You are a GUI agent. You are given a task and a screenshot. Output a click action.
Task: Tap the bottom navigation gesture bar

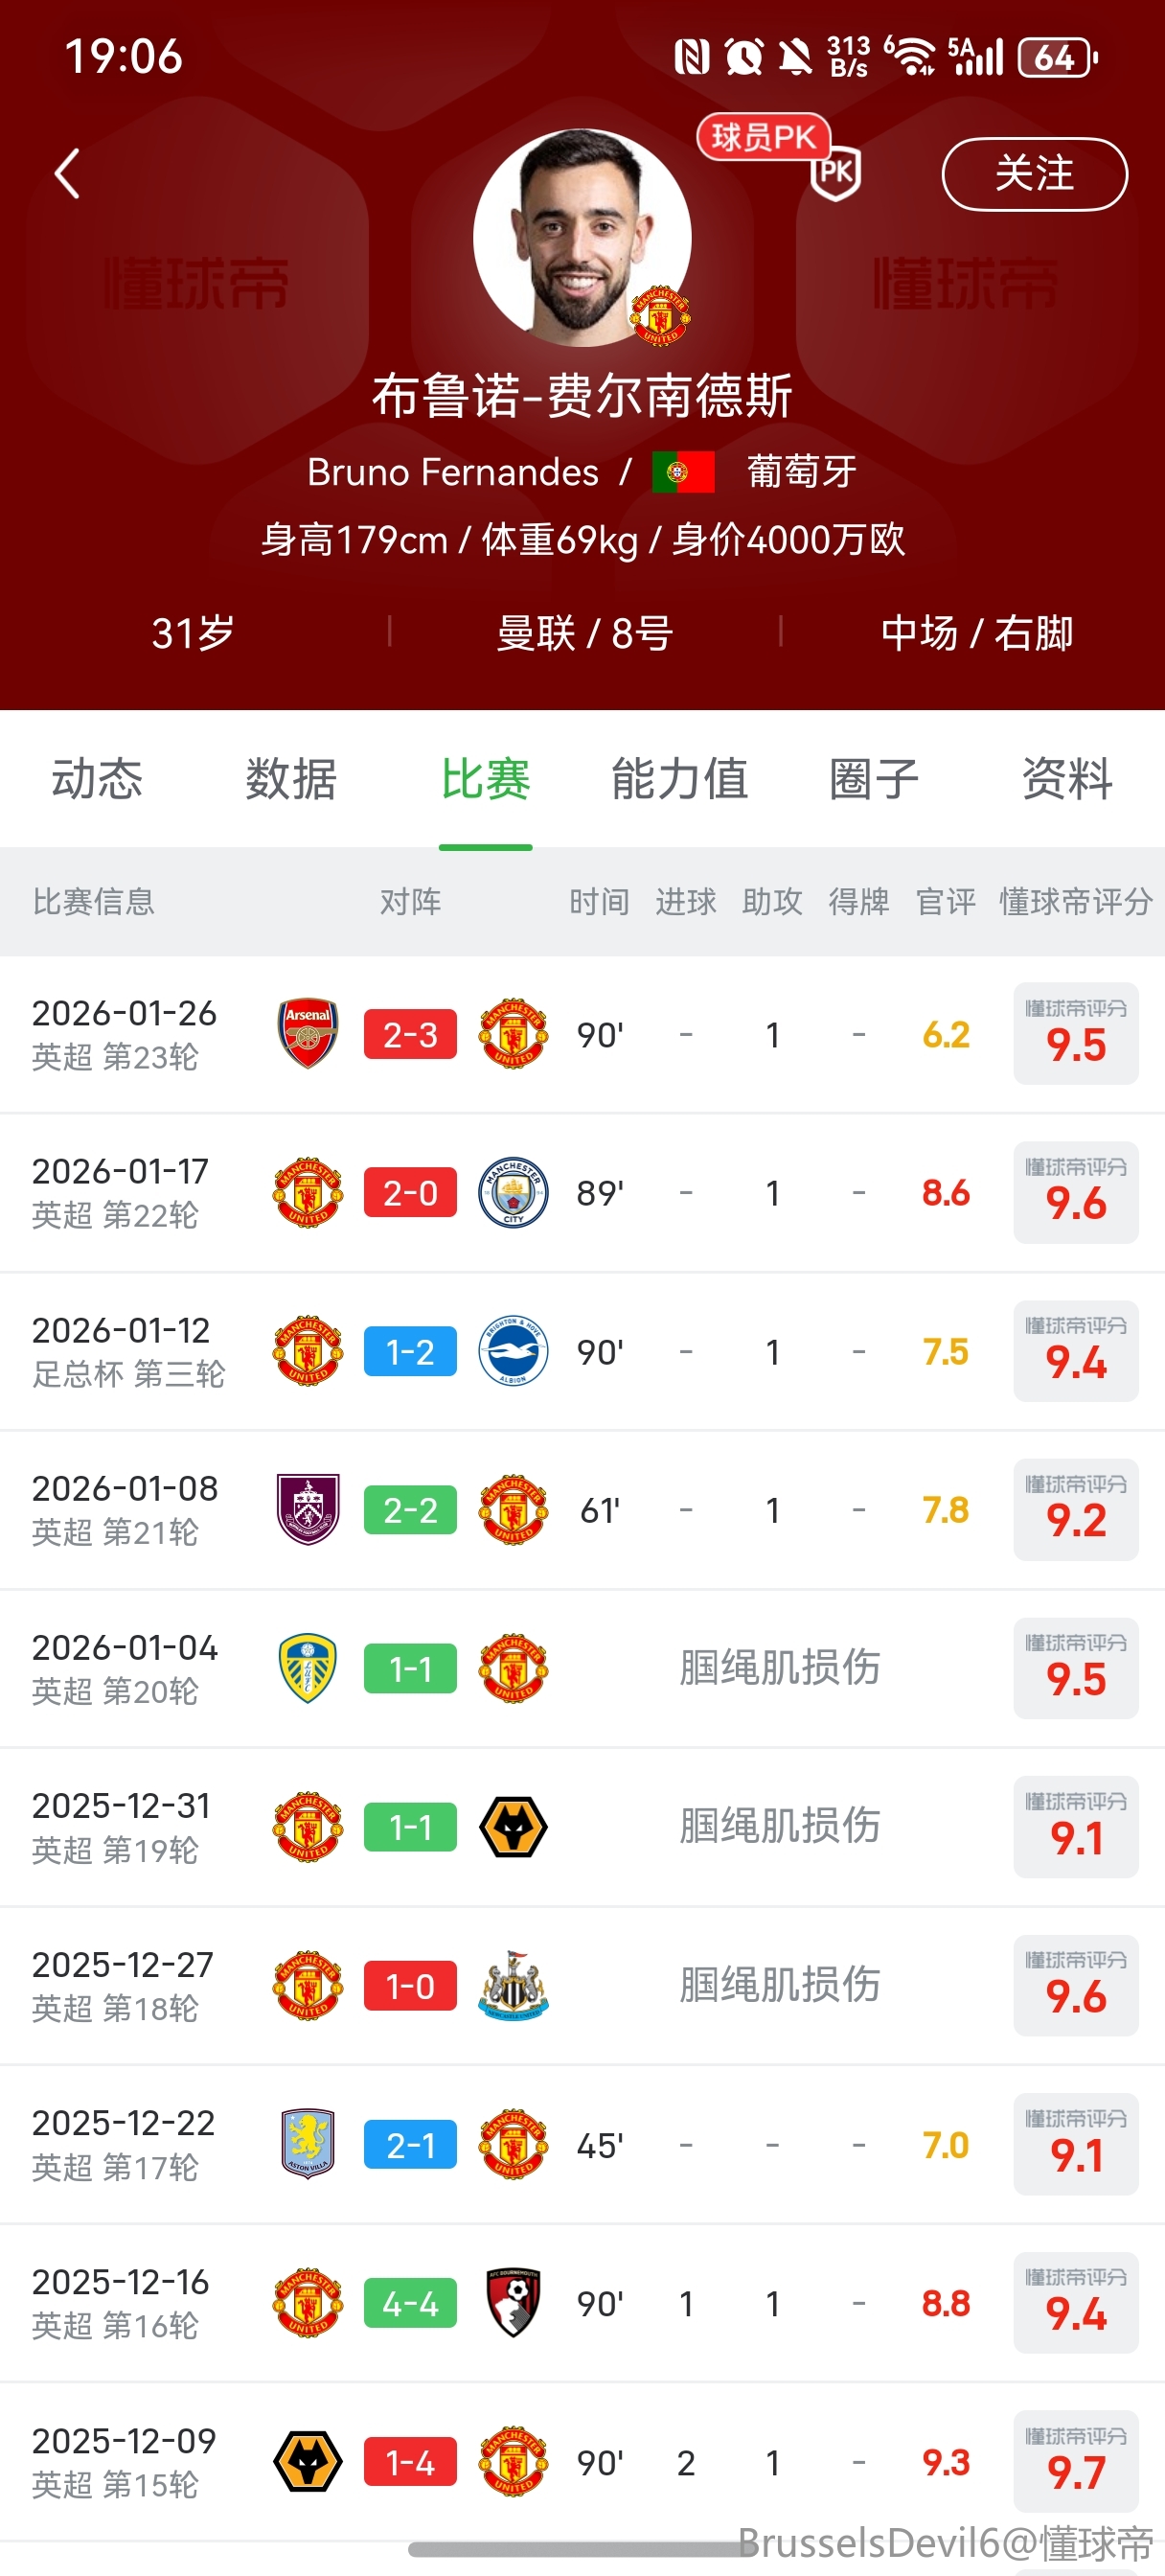pyautogui.click(x=583, y=2549)
